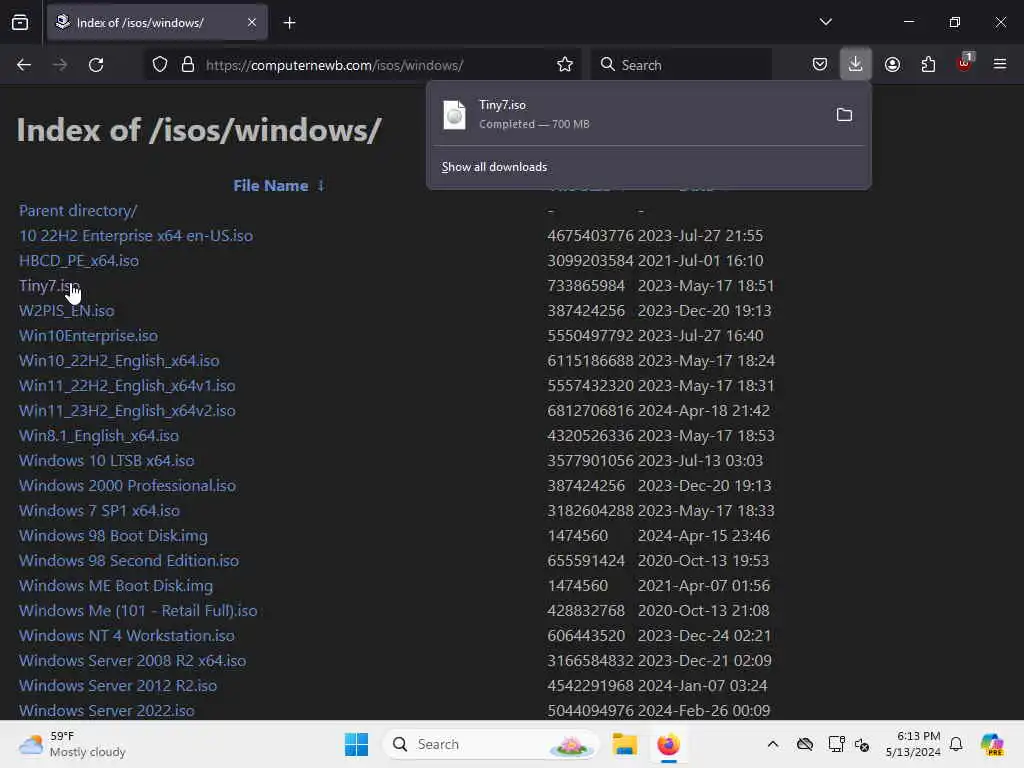The image size is (1024, 768).
Task: Click Show all downloads
Action: pos(494,167)
